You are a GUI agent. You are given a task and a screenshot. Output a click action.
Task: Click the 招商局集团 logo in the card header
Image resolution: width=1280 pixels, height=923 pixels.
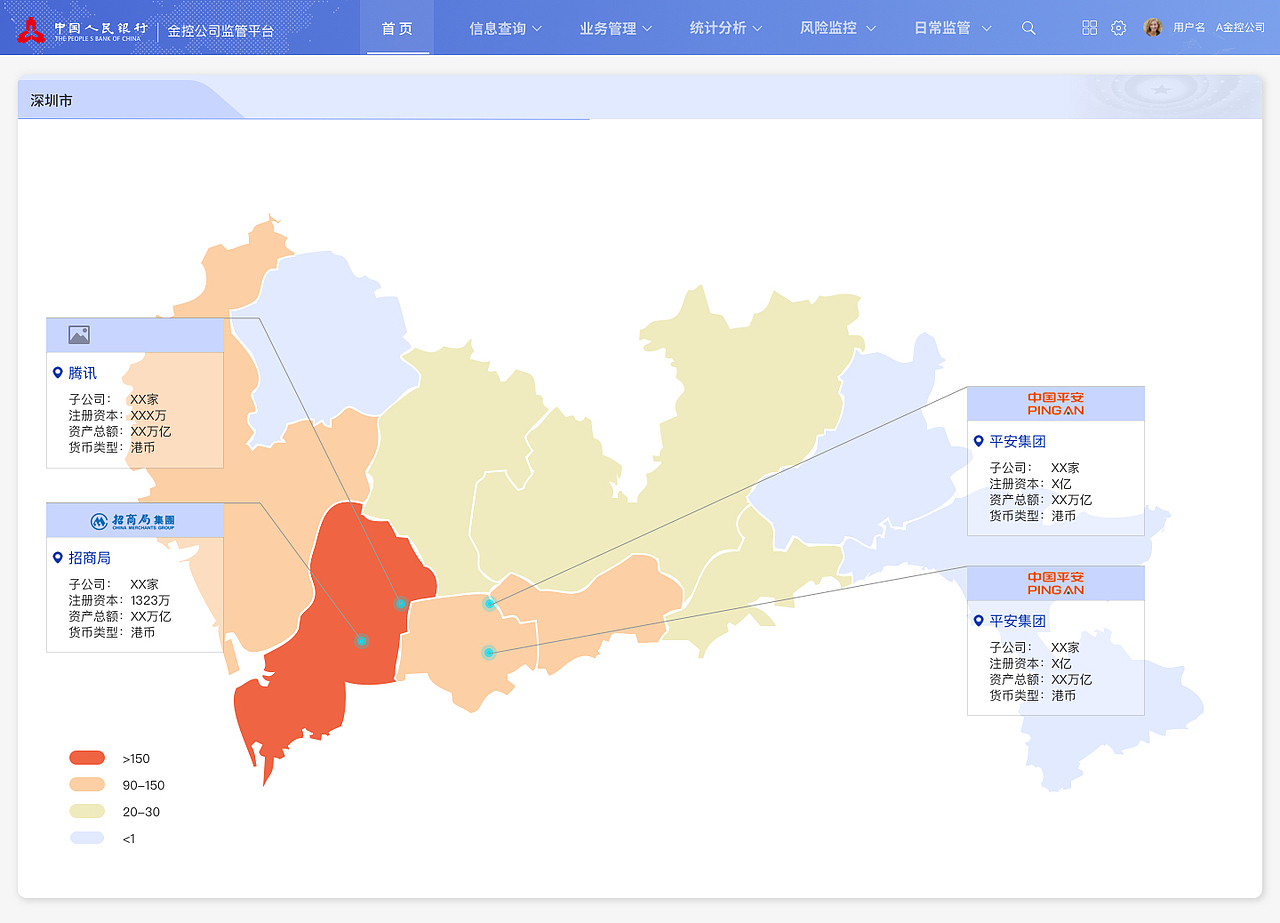pyautogui.click(x=133, y=521)
